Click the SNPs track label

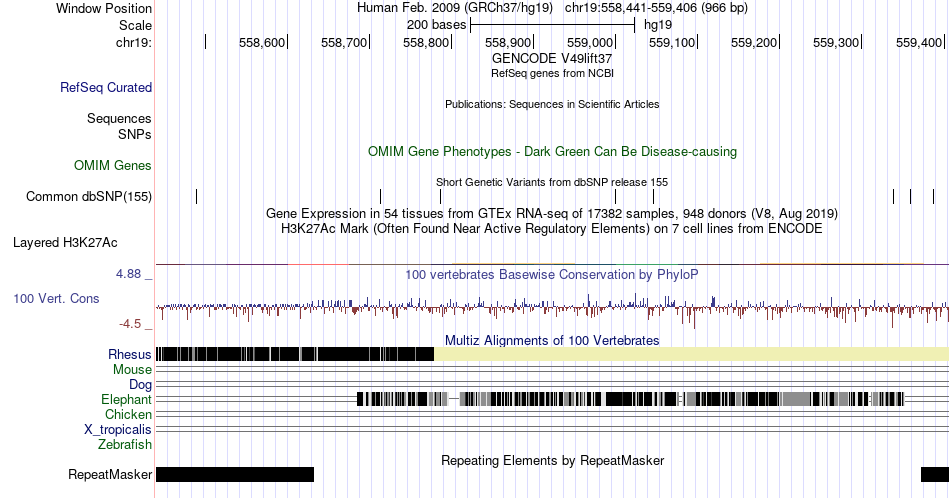135,134
